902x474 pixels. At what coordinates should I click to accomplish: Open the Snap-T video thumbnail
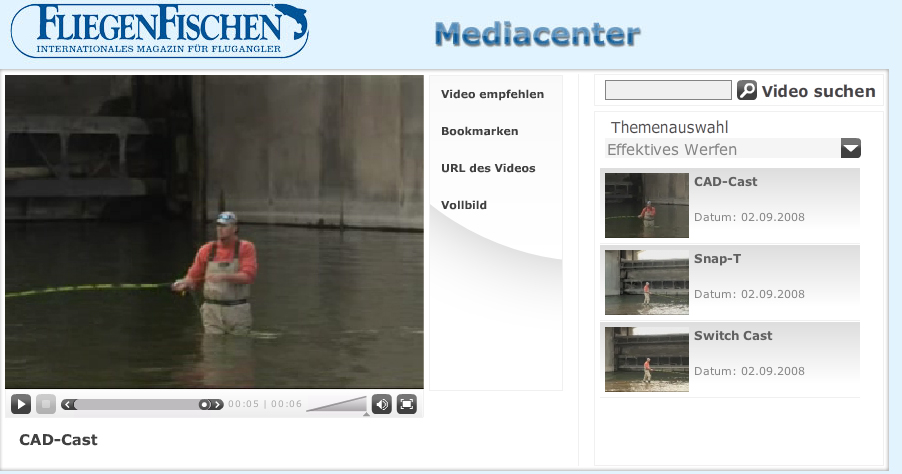coord(647,282)
